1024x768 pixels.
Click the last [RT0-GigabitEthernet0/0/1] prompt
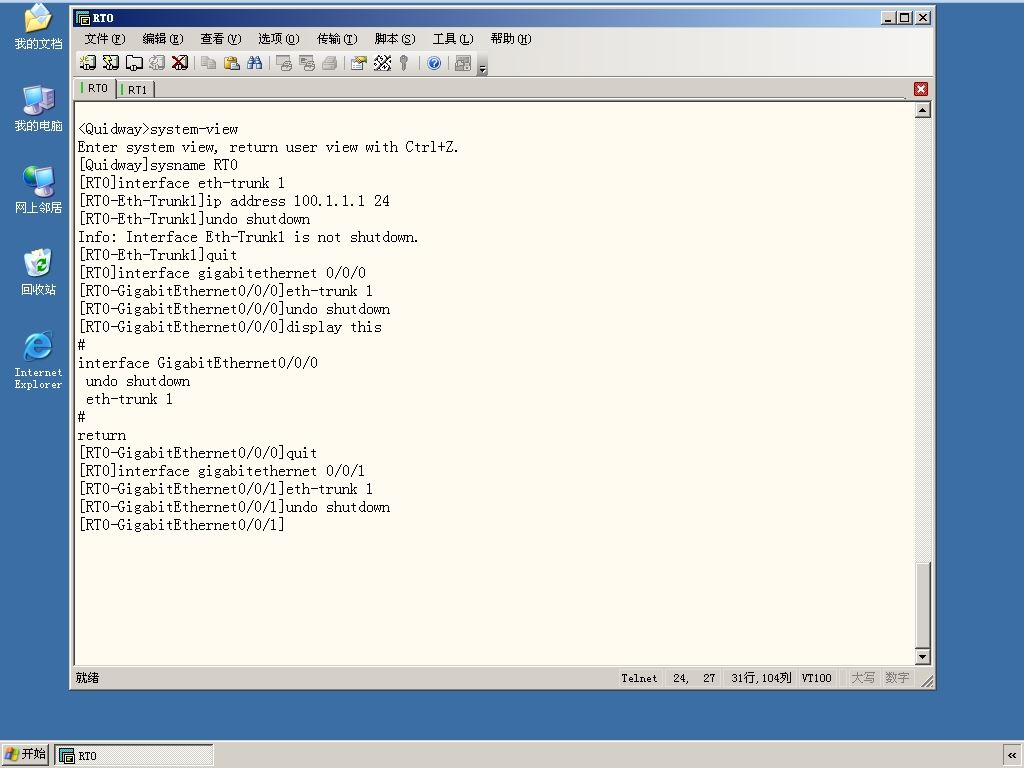(182, 525)
